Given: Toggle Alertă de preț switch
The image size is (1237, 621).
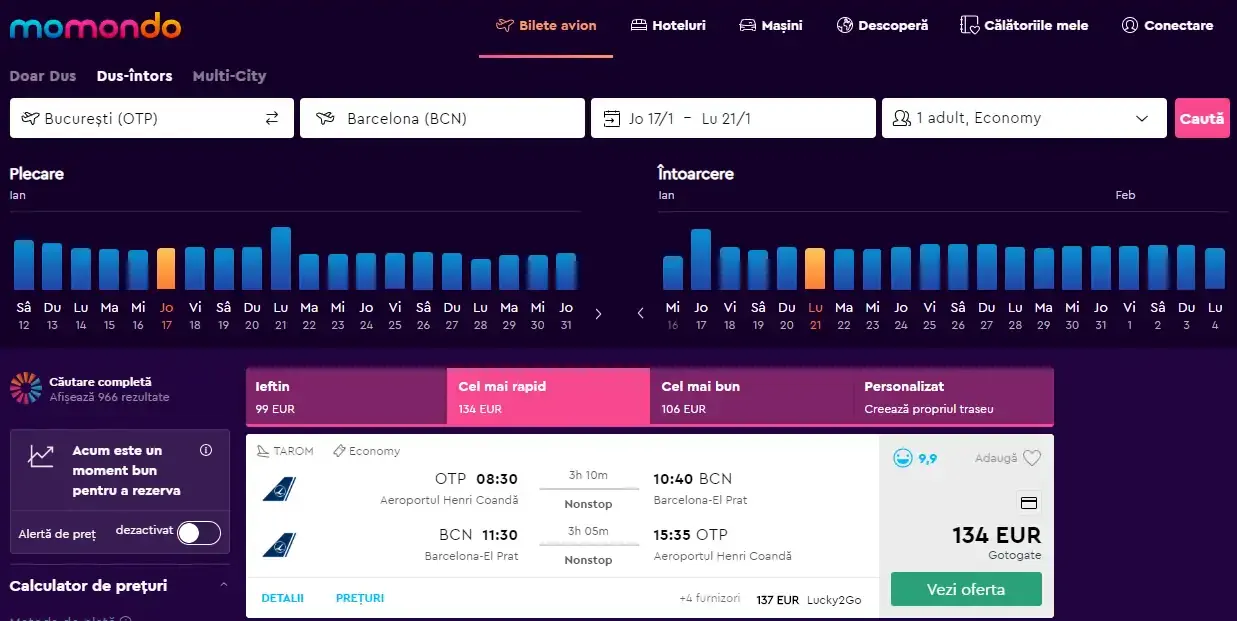Looking at the screenshot, I should point(198,533).
